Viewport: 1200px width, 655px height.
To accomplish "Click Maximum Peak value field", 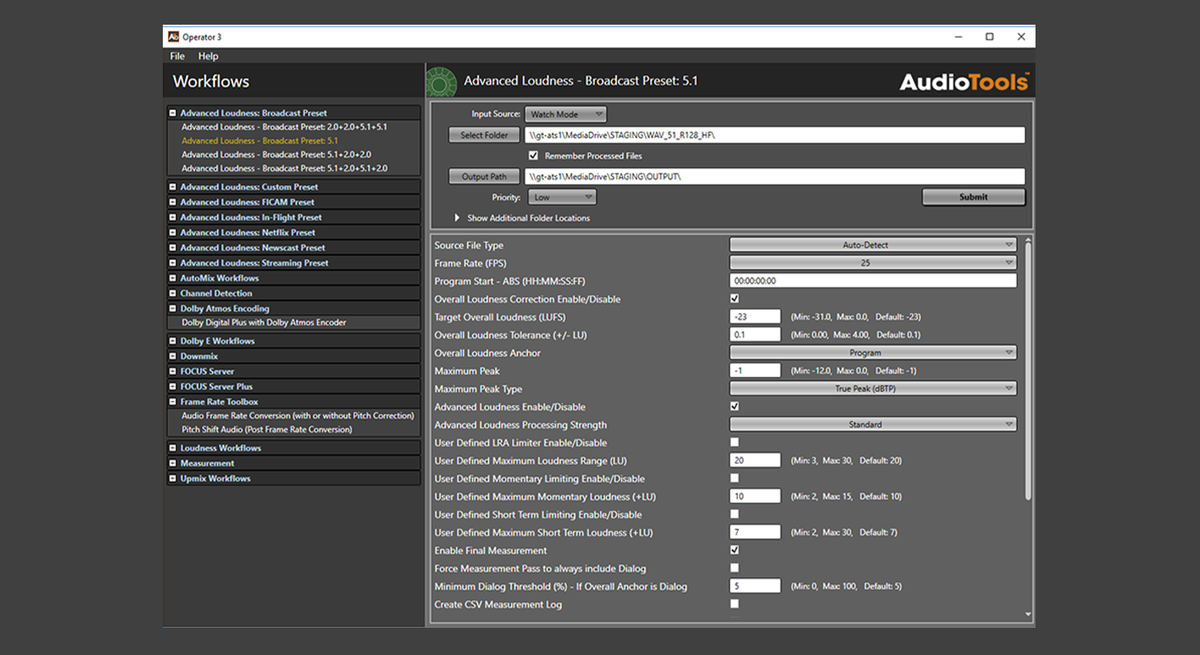I will coord(755,370).
